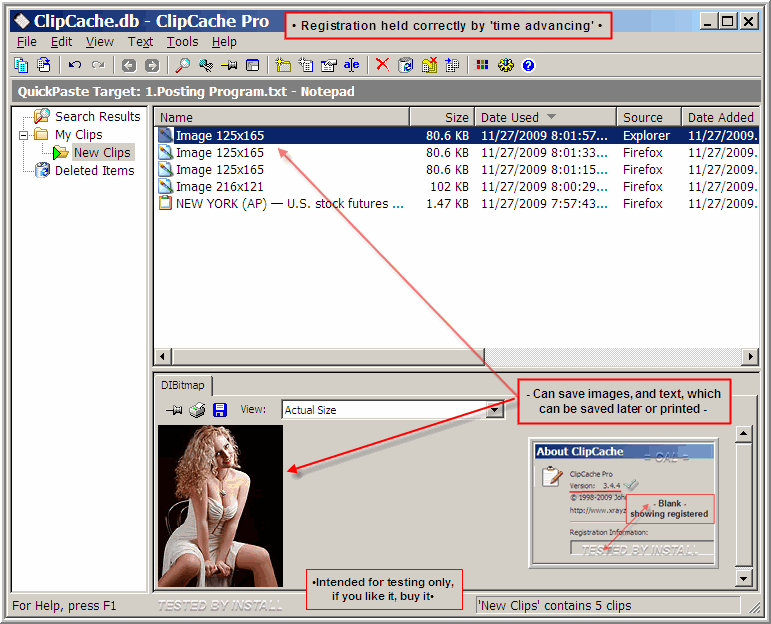The height and width of the screenshot is (624, 771).
Task: Click the folder with red X icon
Action: 429,65
